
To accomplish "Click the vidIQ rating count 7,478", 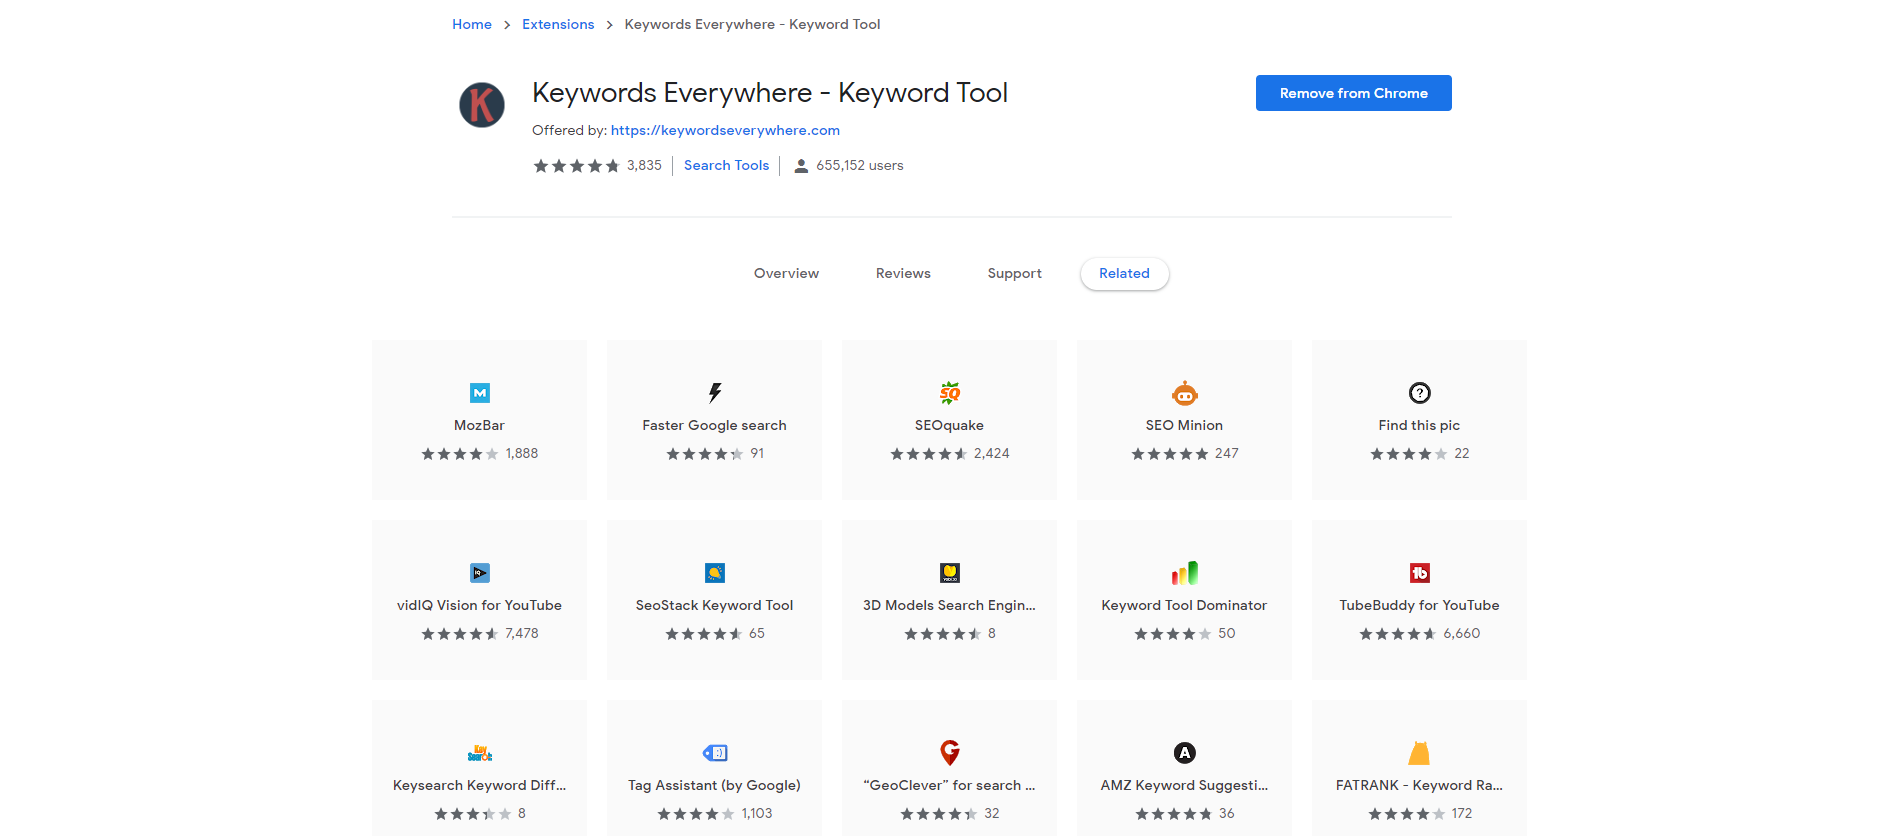I will (522, 633).
